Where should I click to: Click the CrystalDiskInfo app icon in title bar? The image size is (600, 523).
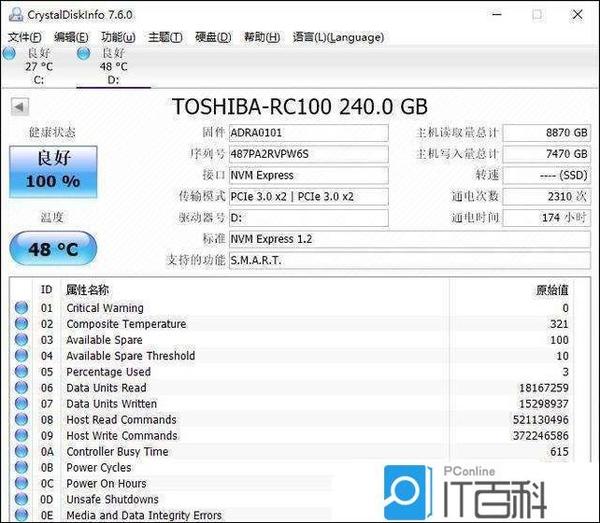coord(16,15)
